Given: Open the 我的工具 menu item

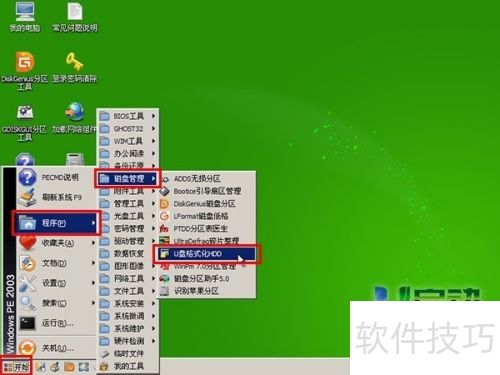Looking at the screenshot, I should pos(128,366).
